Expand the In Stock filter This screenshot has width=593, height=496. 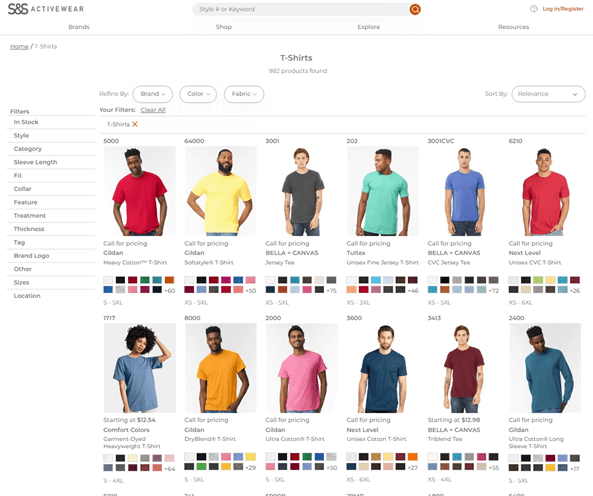coord(51,122)
